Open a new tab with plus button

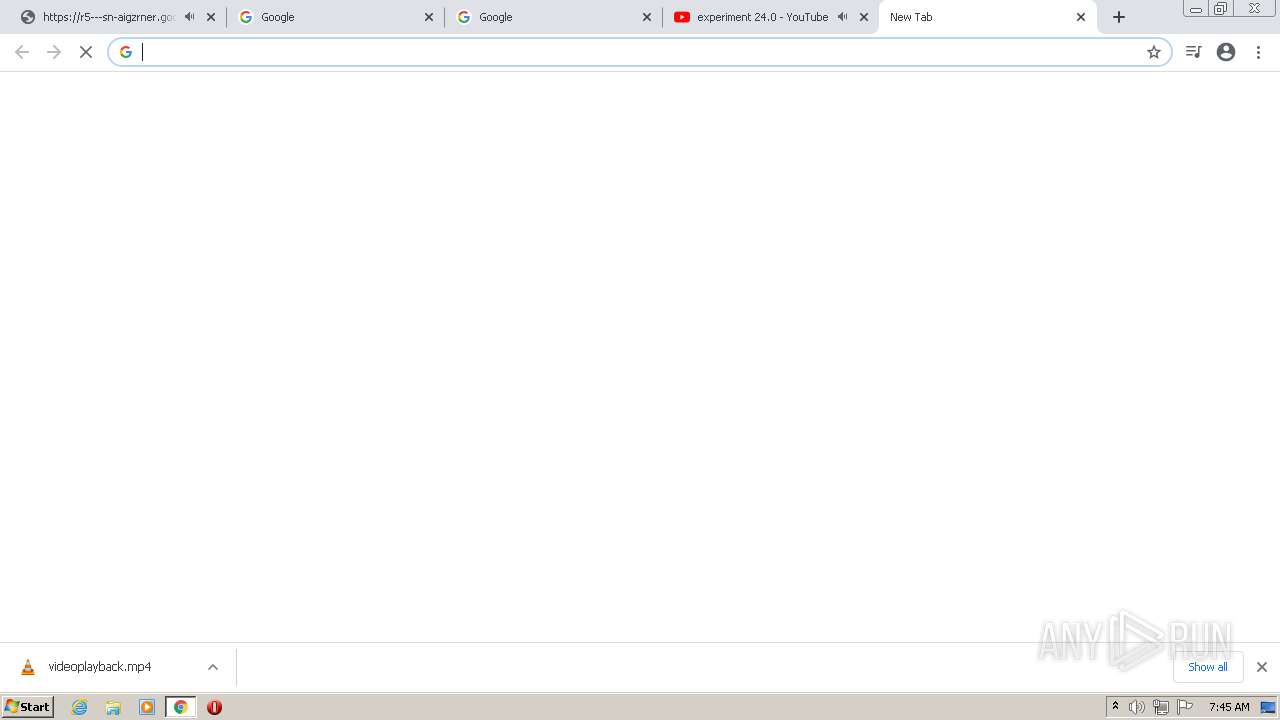click(1119, 17)
